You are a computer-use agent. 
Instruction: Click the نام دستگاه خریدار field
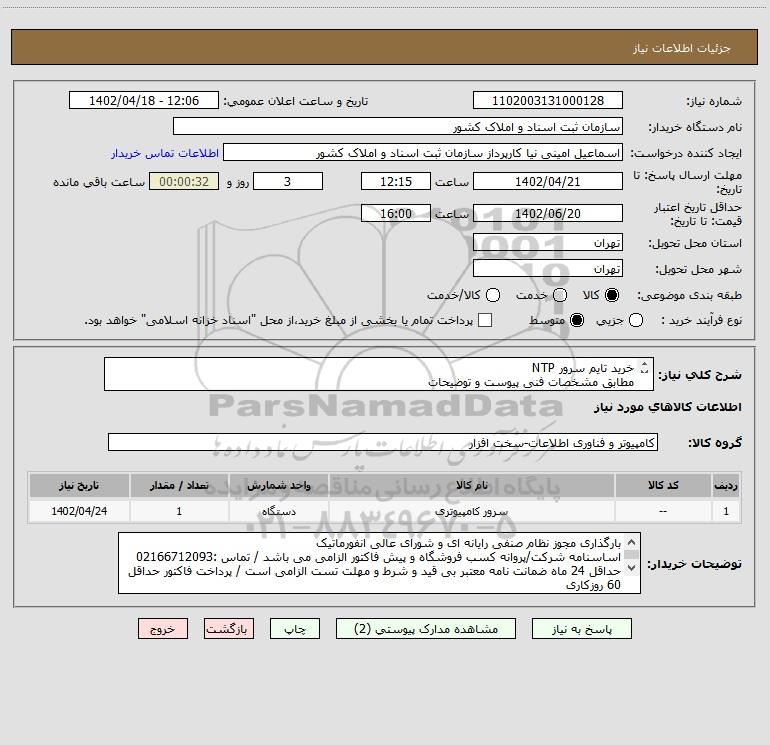398,126
